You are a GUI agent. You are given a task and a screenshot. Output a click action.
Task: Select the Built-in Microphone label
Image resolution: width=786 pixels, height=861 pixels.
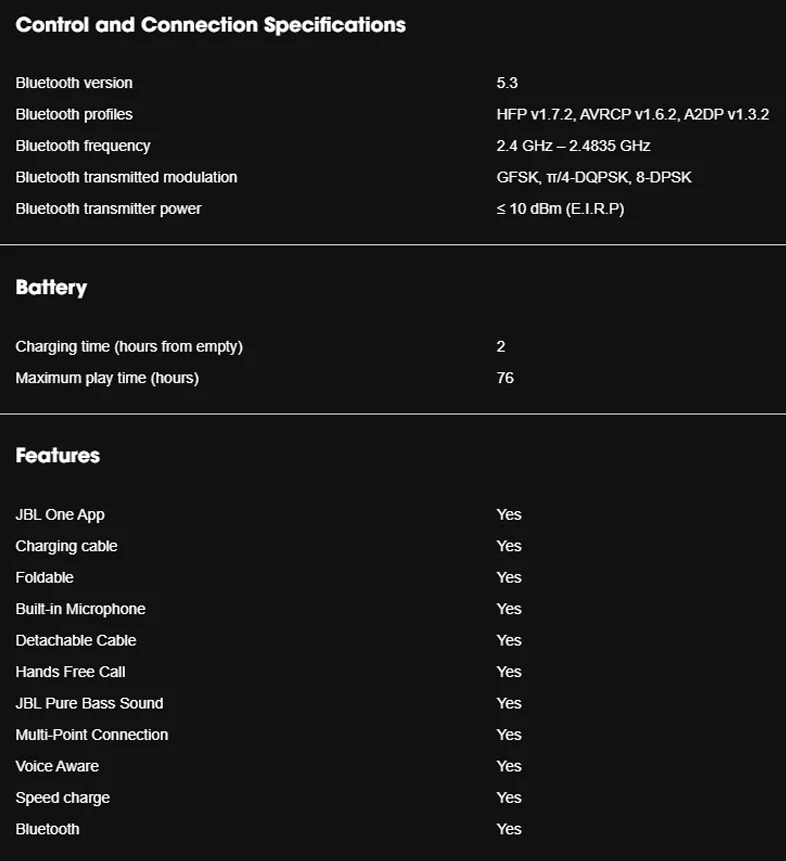[x=80, y=609]
